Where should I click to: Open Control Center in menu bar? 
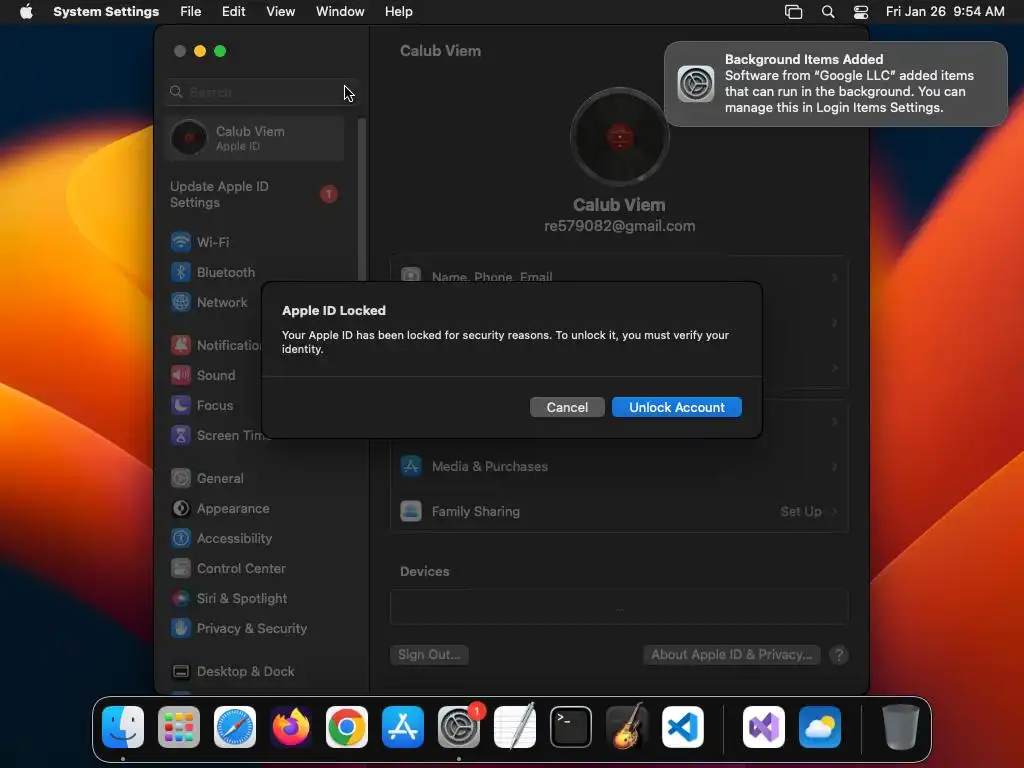coord(861,12)
